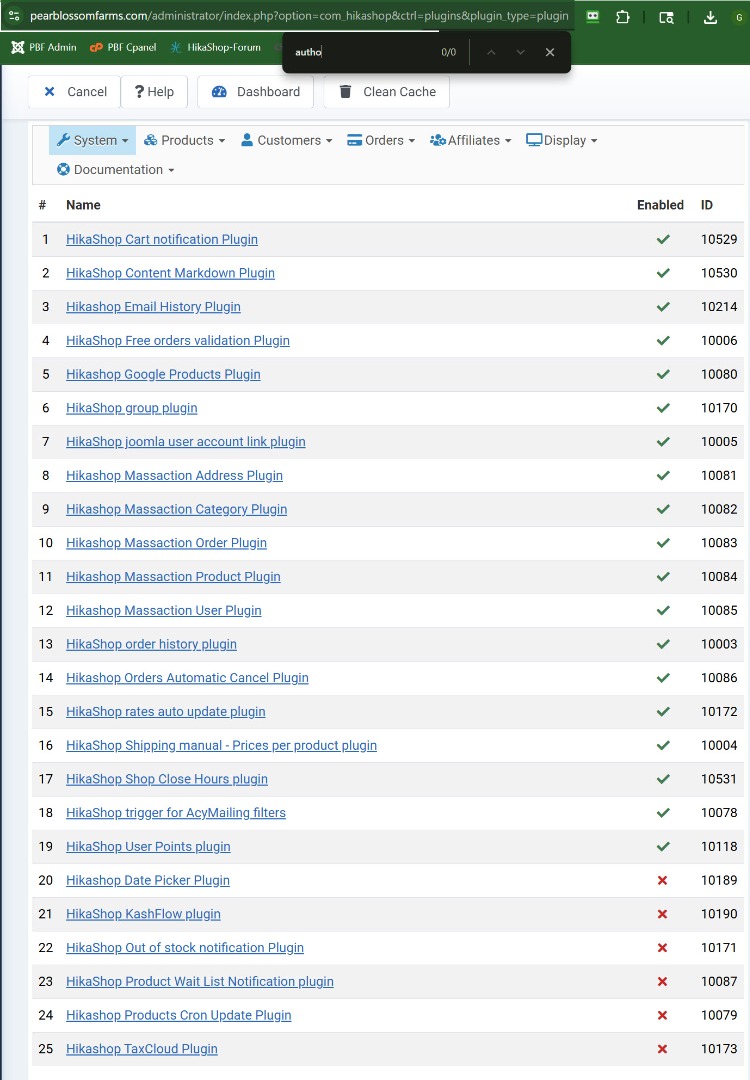The image size is (750, 1080).
Task: Close the find-in-page bar
Action: click(550, 52)
